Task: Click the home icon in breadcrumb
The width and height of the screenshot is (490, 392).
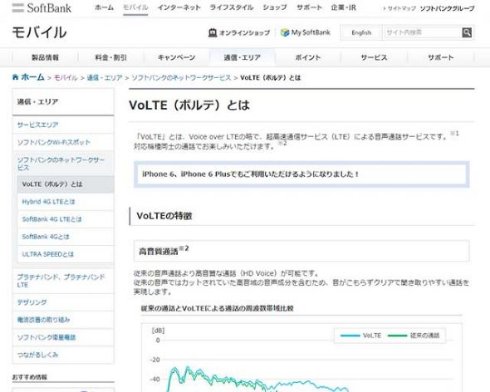Action: (x=15, y=77)
